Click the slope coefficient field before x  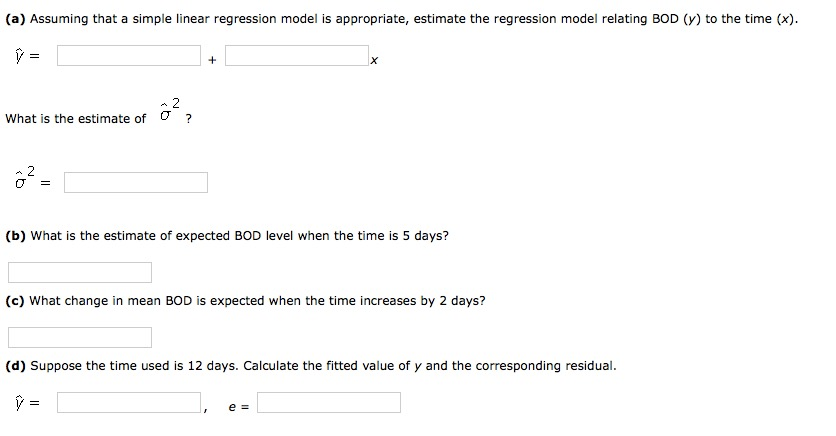point(296,55)
